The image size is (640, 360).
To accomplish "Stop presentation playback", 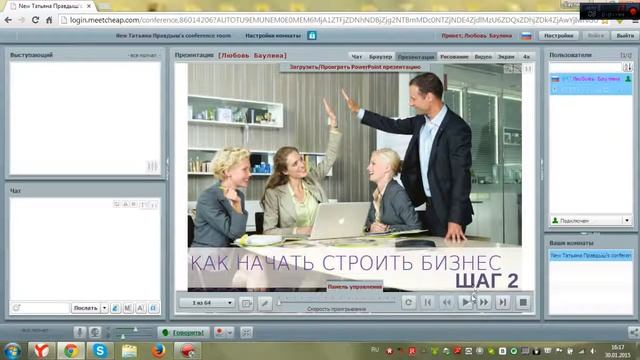I will click(523, 302).
